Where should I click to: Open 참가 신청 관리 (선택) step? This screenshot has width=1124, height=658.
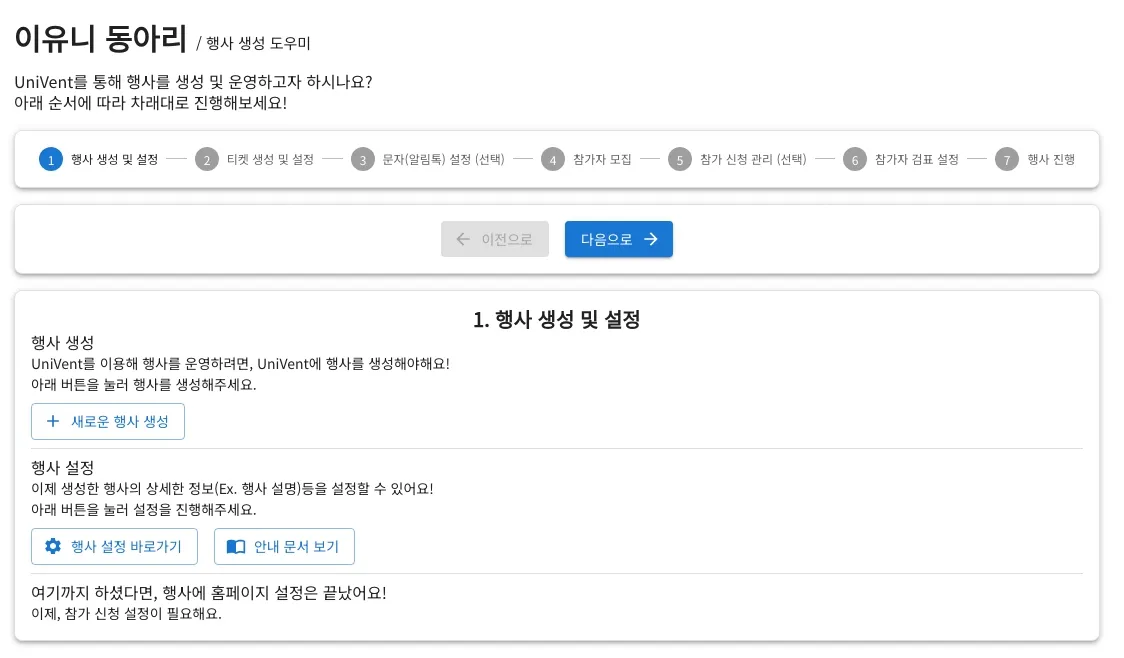point(753,160)
